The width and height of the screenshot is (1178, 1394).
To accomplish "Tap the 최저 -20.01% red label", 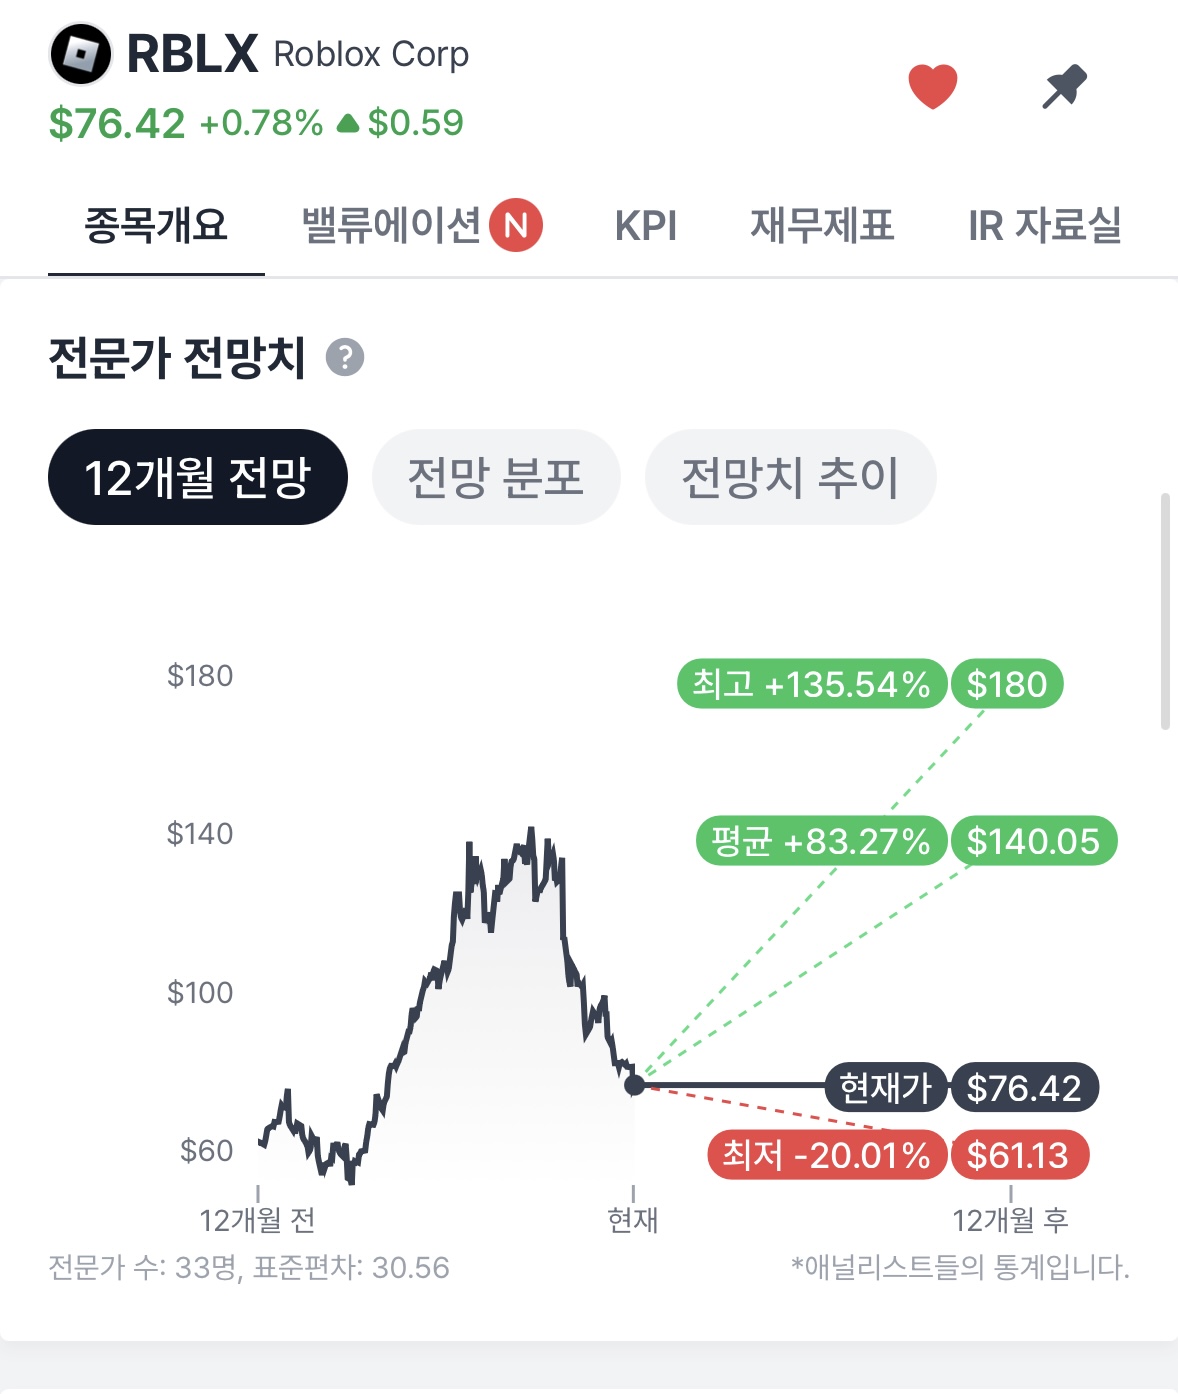I will (826, 1156).
